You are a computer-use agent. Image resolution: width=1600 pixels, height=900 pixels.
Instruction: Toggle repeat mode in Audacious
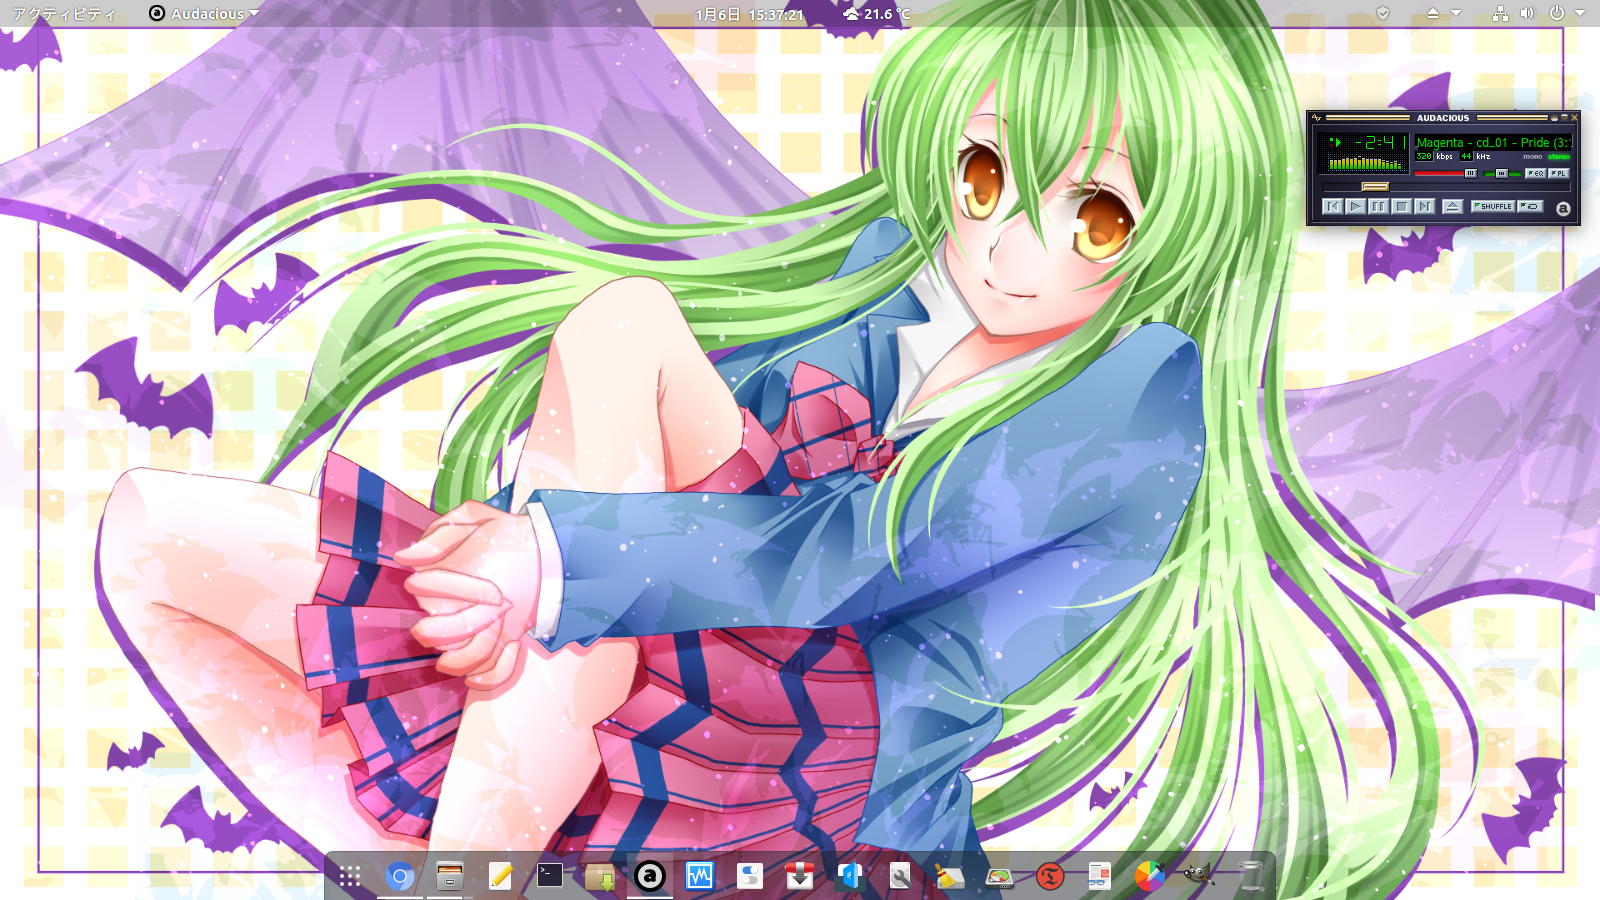(x=1530, y=206)
